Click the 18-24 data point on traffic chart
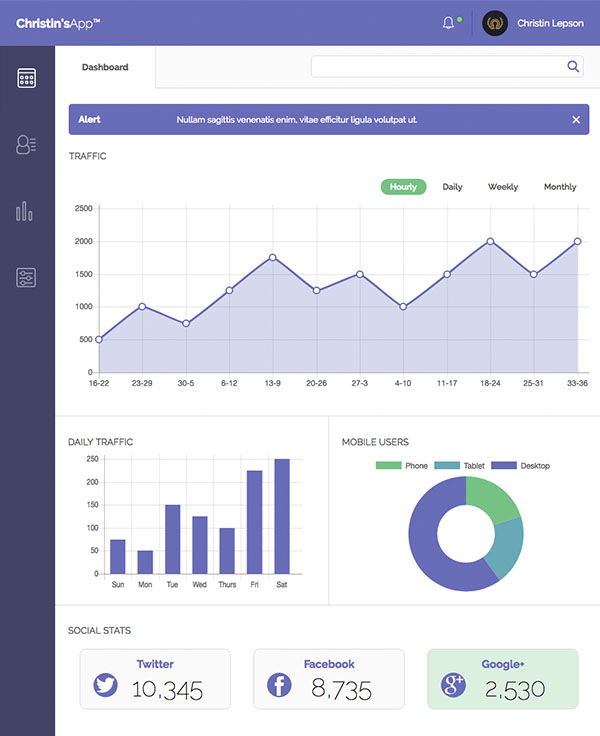Screen dimensions: 600x736 click(x=490, y=241)
